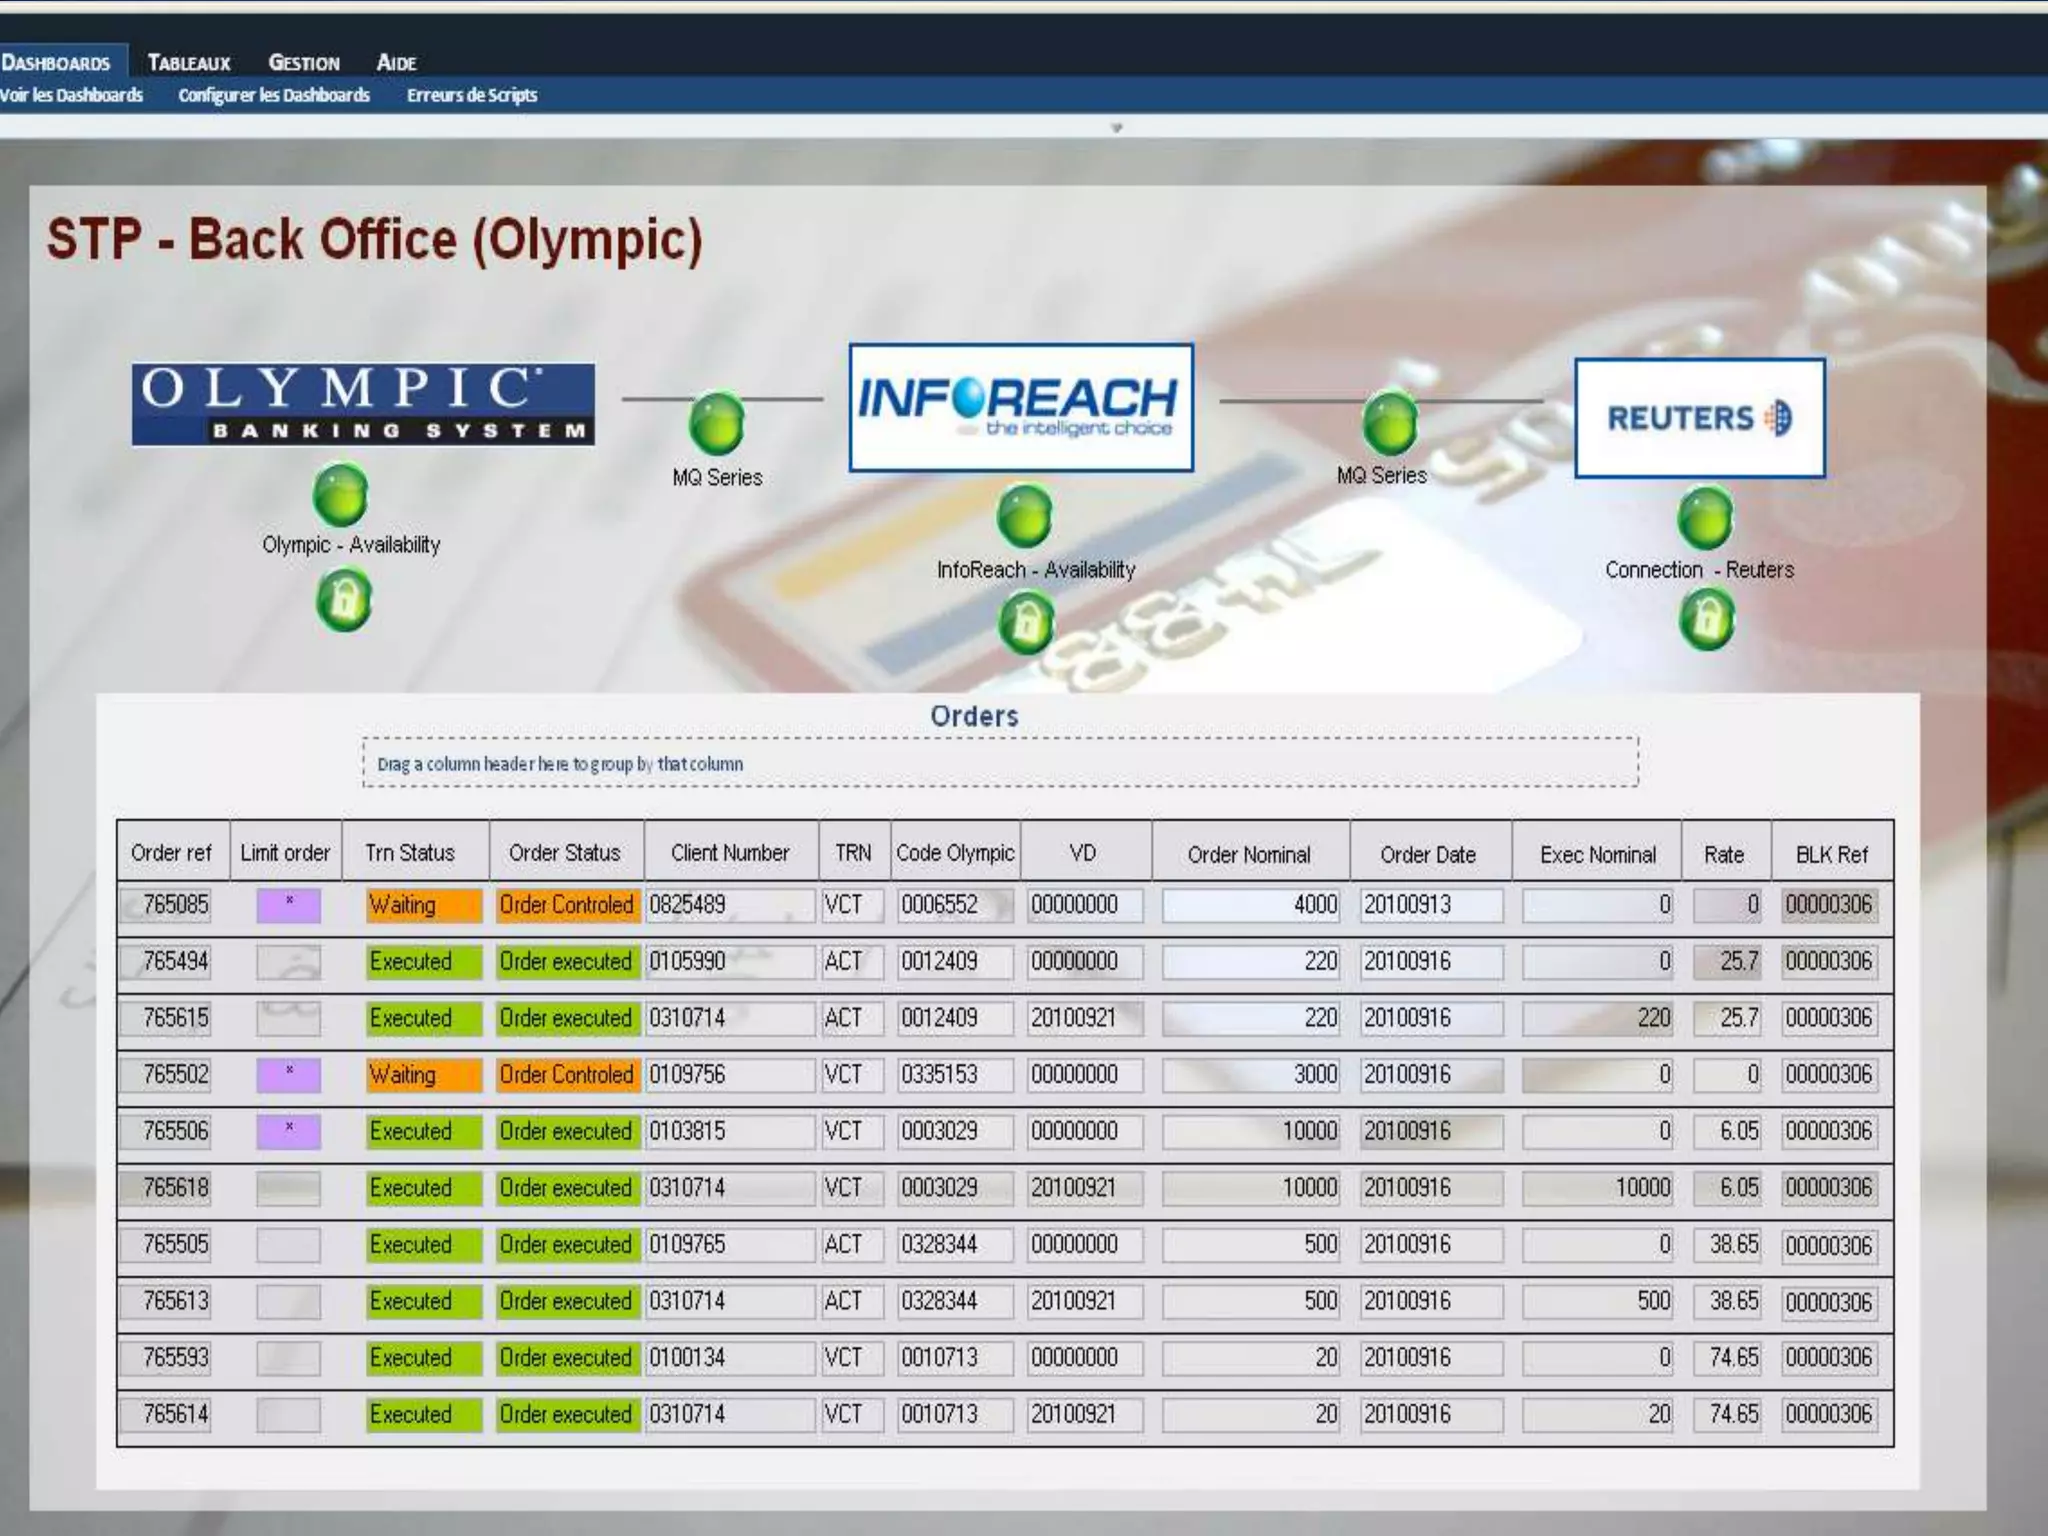Screen dimensions: 2048x1536
Task: Click client number 0825489
Action: coord(730,905)
